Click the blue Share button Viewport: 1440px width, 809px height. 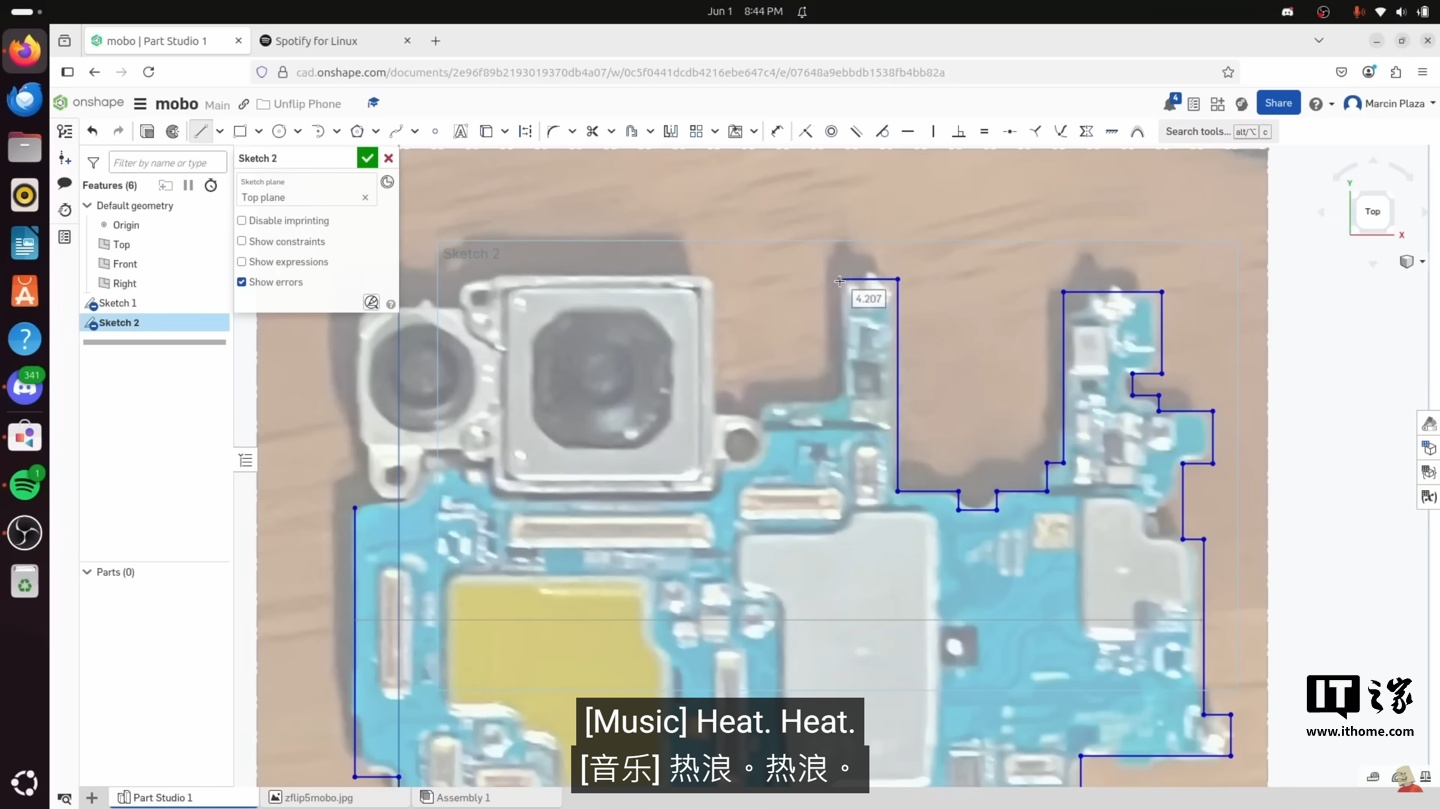(x=1277, y=103)
